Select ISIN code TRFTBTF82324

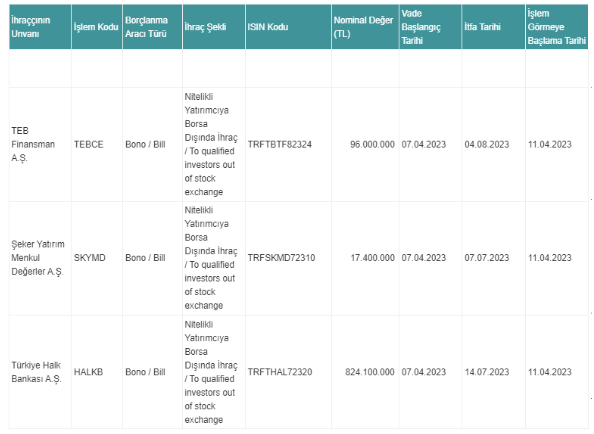coord(280,144)
